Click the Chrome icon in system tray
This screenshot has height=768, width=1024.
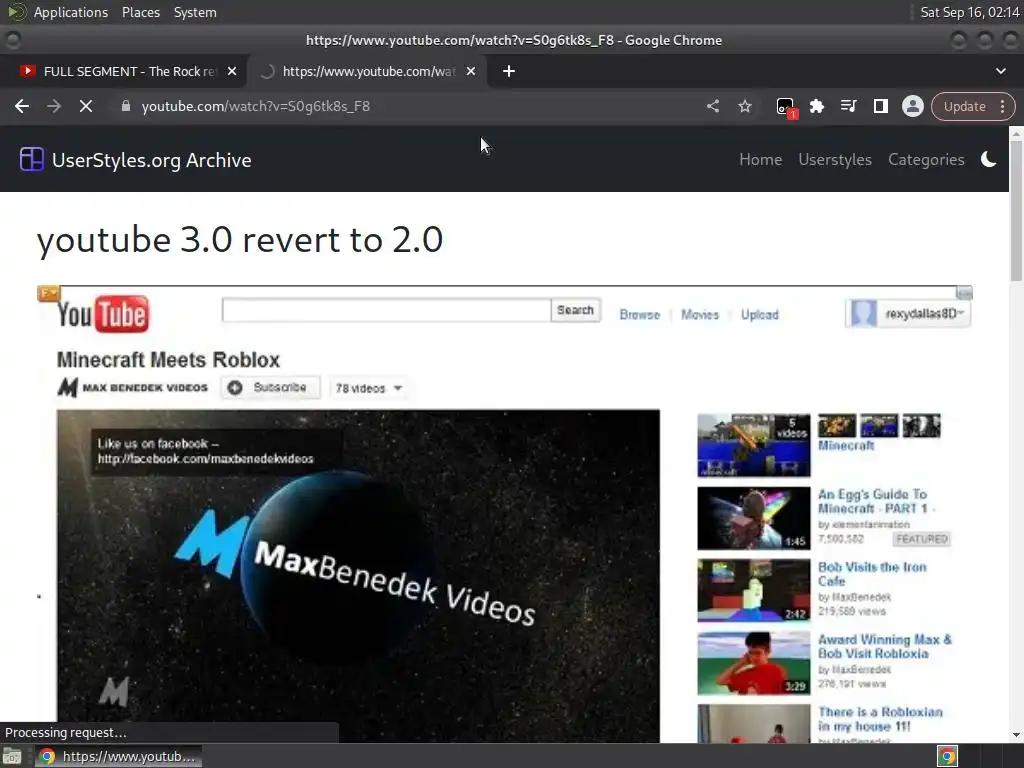pyautogui.click(x=948, y=756)
